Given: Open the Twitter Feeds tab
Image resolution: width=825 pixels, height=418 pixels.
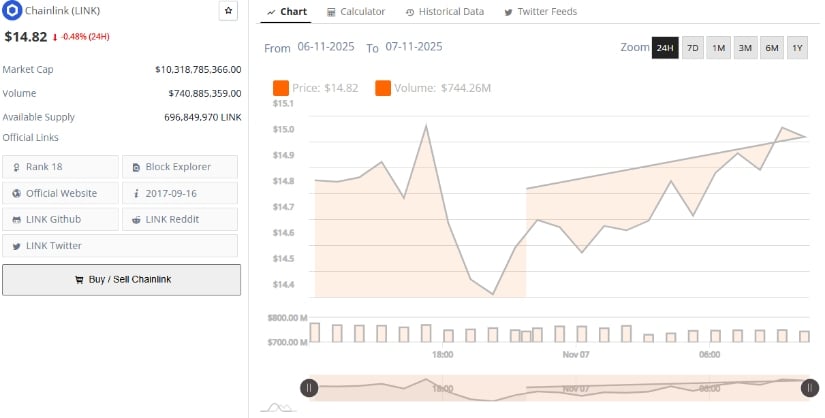Looking at the screenshot, I should tap(540, 12).
